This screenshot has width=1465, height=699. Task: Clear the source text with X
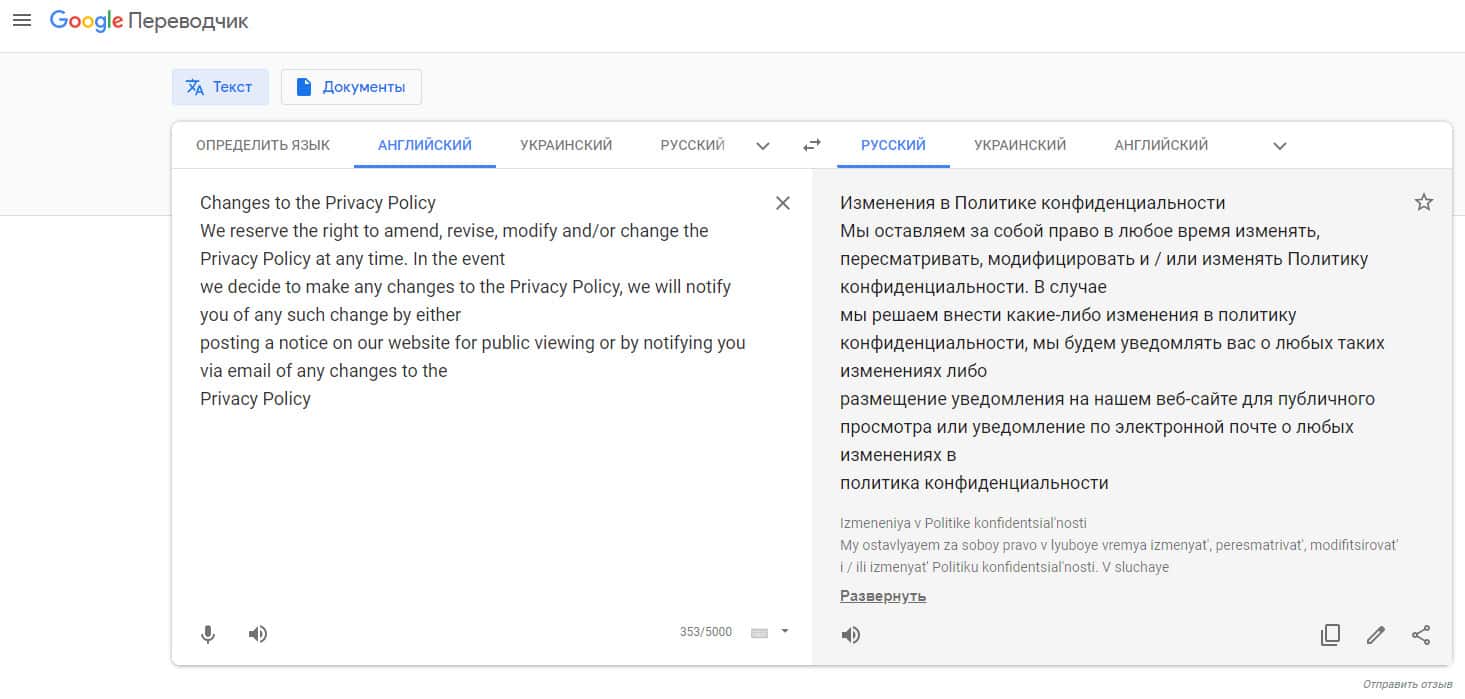tap(783, 203)
